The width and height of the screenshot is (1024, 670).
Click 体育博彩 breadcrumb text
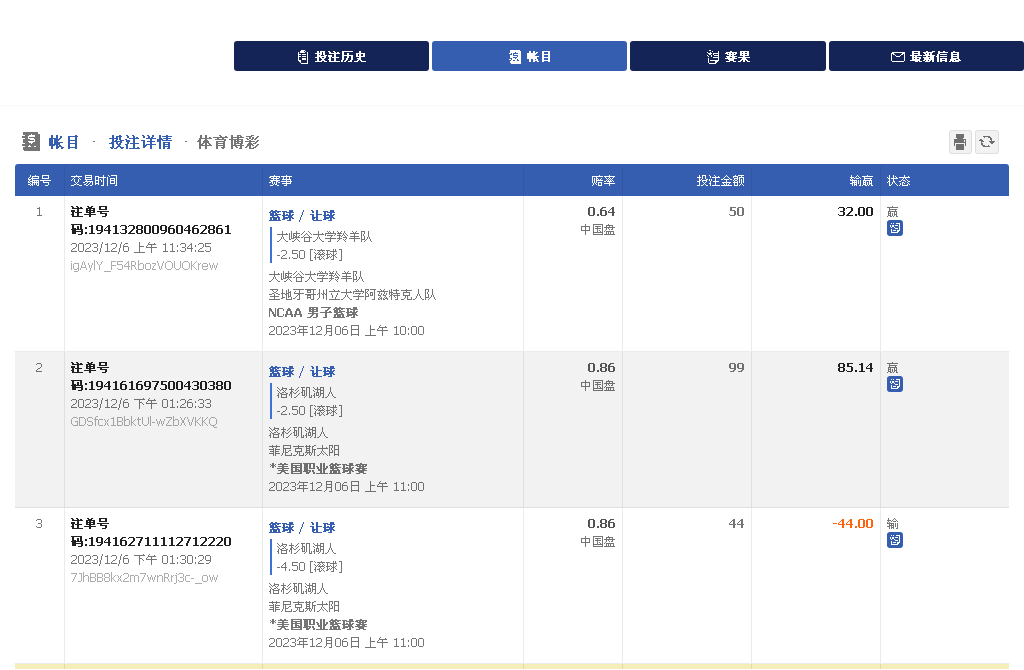[x=228, y=142]
